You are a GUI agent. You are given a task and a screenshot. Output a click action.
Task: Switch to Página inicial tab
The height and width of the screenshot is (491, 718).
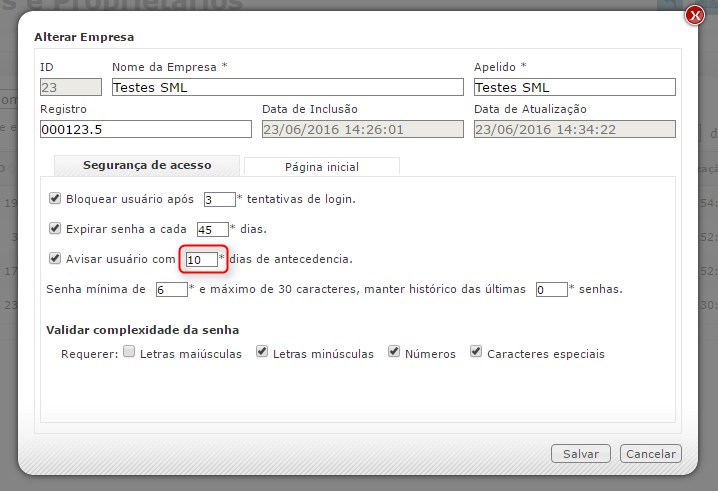321,167
